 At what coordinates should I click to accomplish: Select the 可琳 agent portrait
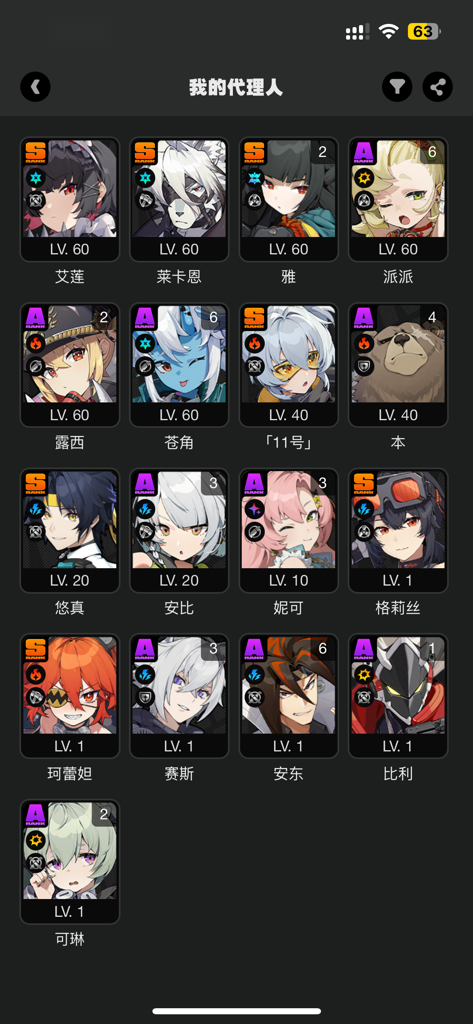(x=70, y=862)
